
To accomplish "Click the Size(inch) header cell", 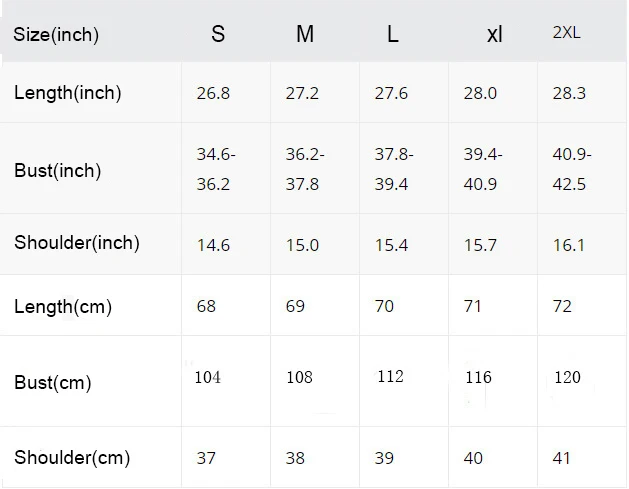I will tap(57, 35).
